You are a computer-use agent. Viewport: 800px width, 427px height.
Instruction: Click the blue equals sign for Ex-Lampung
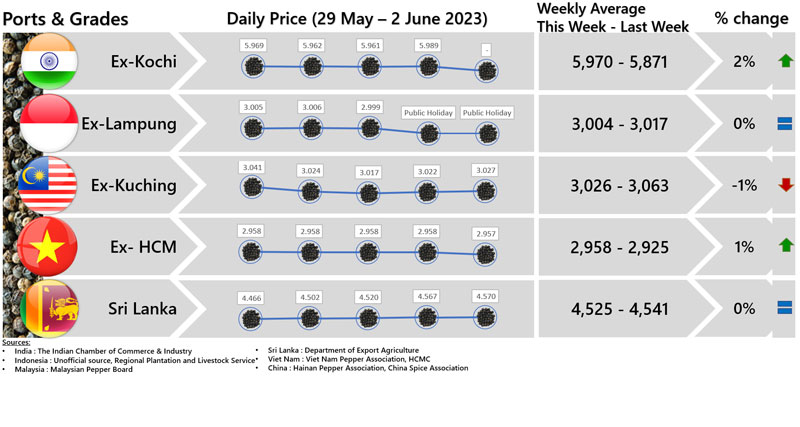coord(785,124)
